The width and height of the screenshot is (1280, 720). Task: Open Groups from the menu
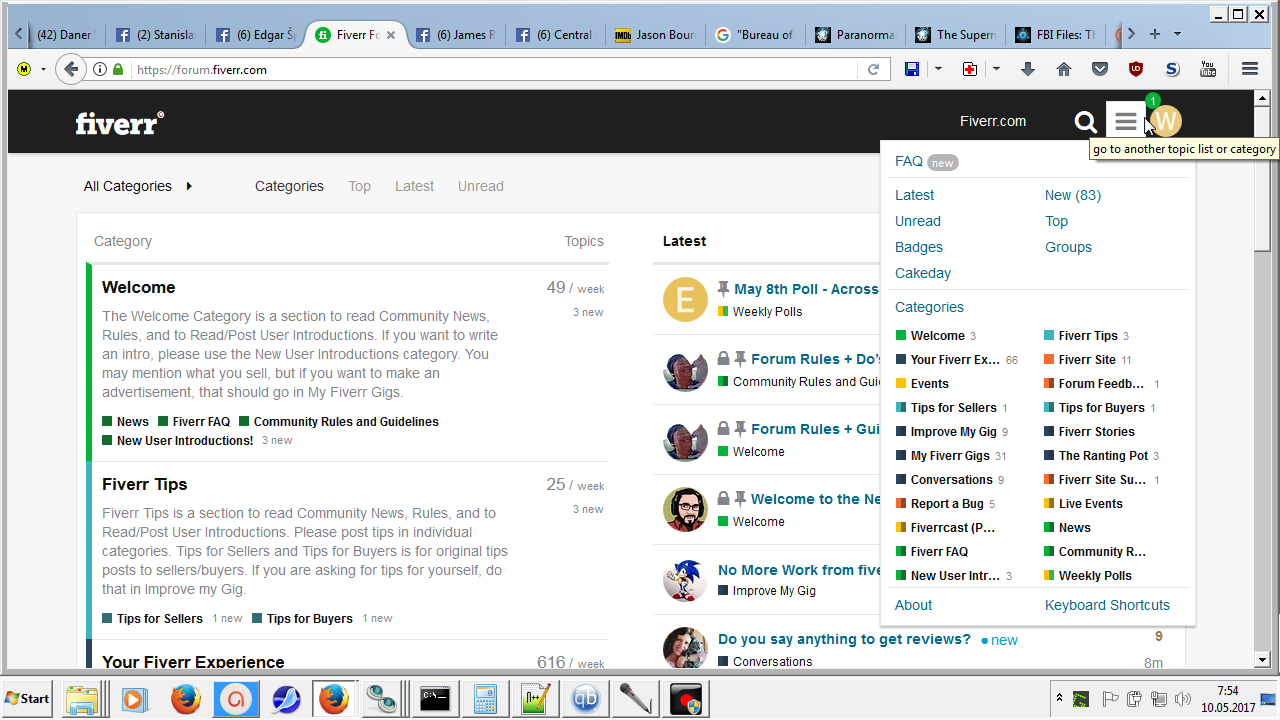[1068, 247]
